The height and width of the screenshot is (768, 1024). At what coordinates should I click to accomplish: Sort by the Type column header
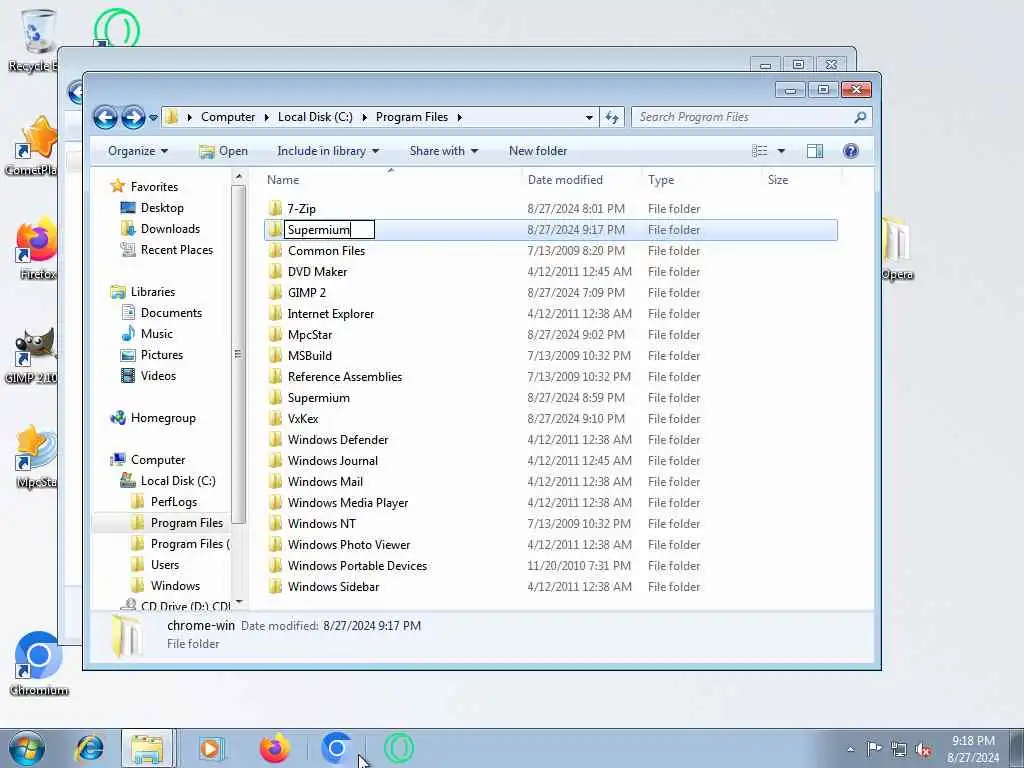point(661,180)
